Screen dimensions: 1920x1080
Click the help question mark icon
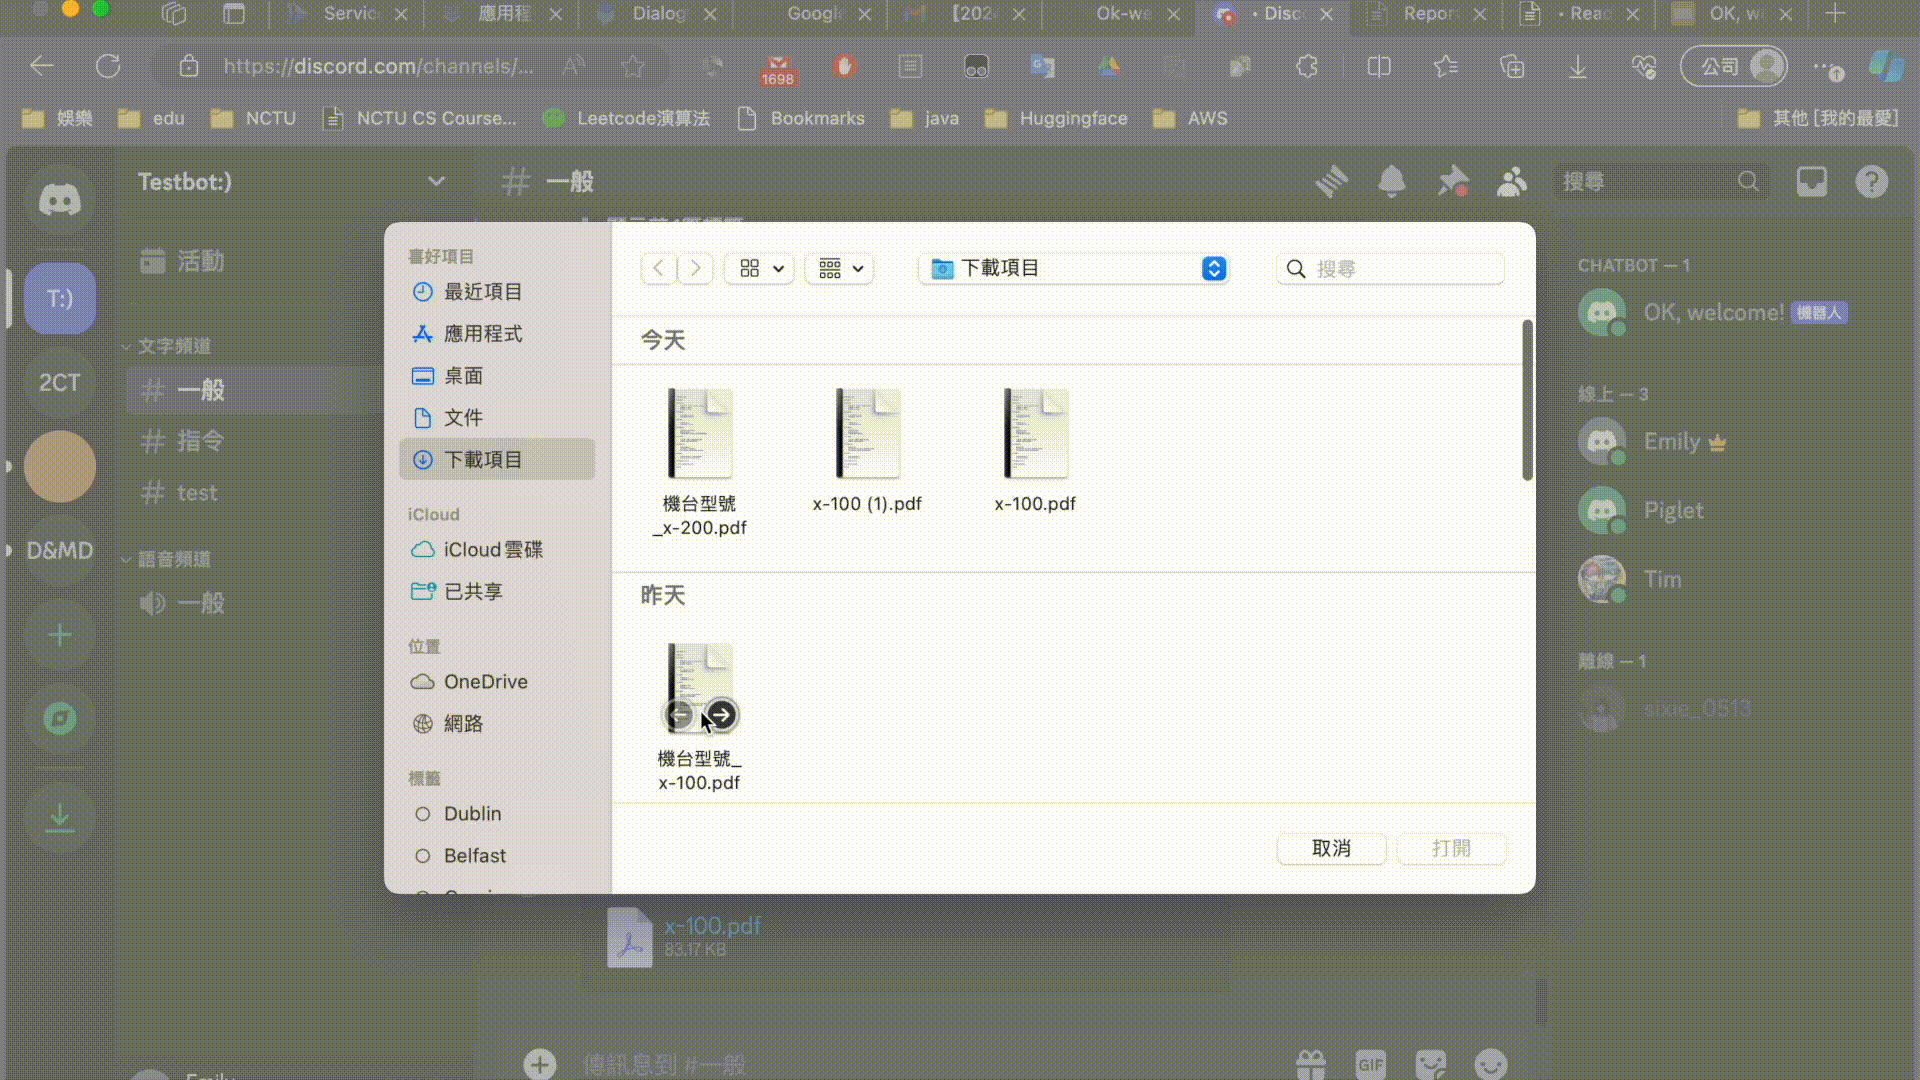pos(1871,182)
